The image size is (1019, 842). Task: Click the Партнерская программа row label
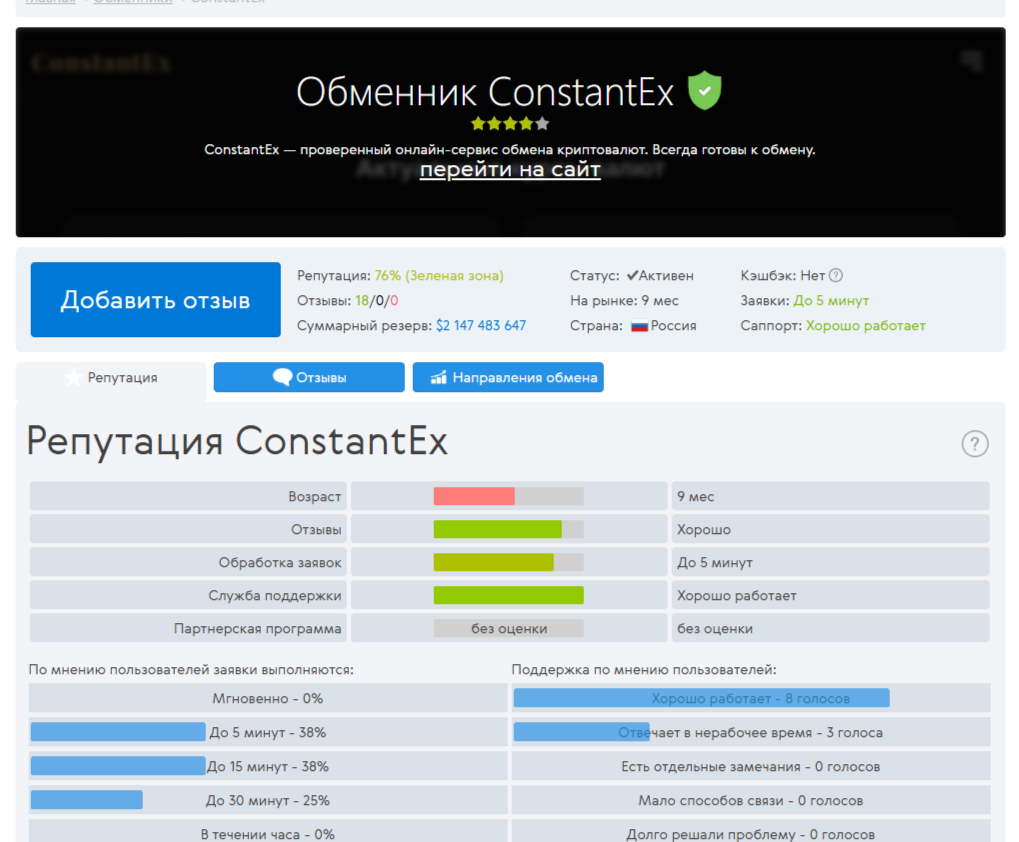click(257, 629)
